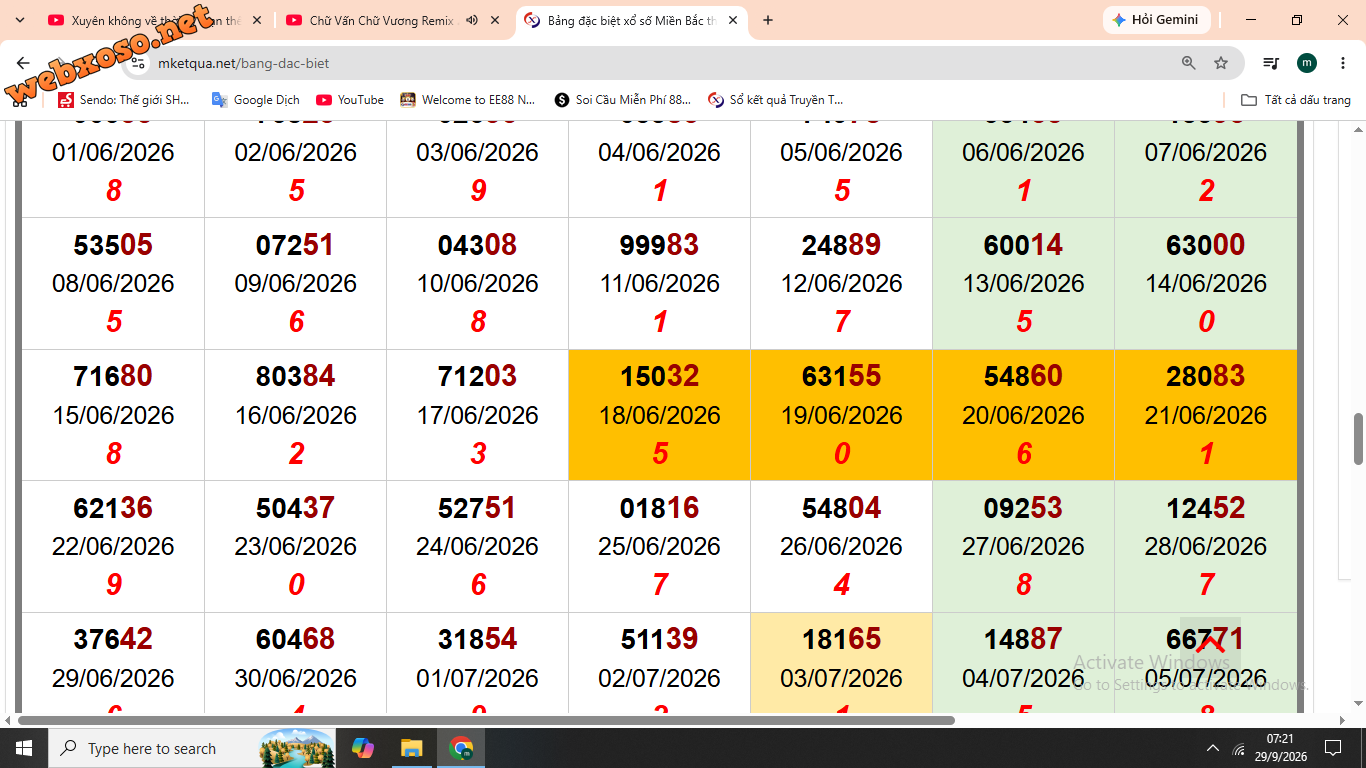
Task: Click the address bar URL field
Action: coord(660,63)
